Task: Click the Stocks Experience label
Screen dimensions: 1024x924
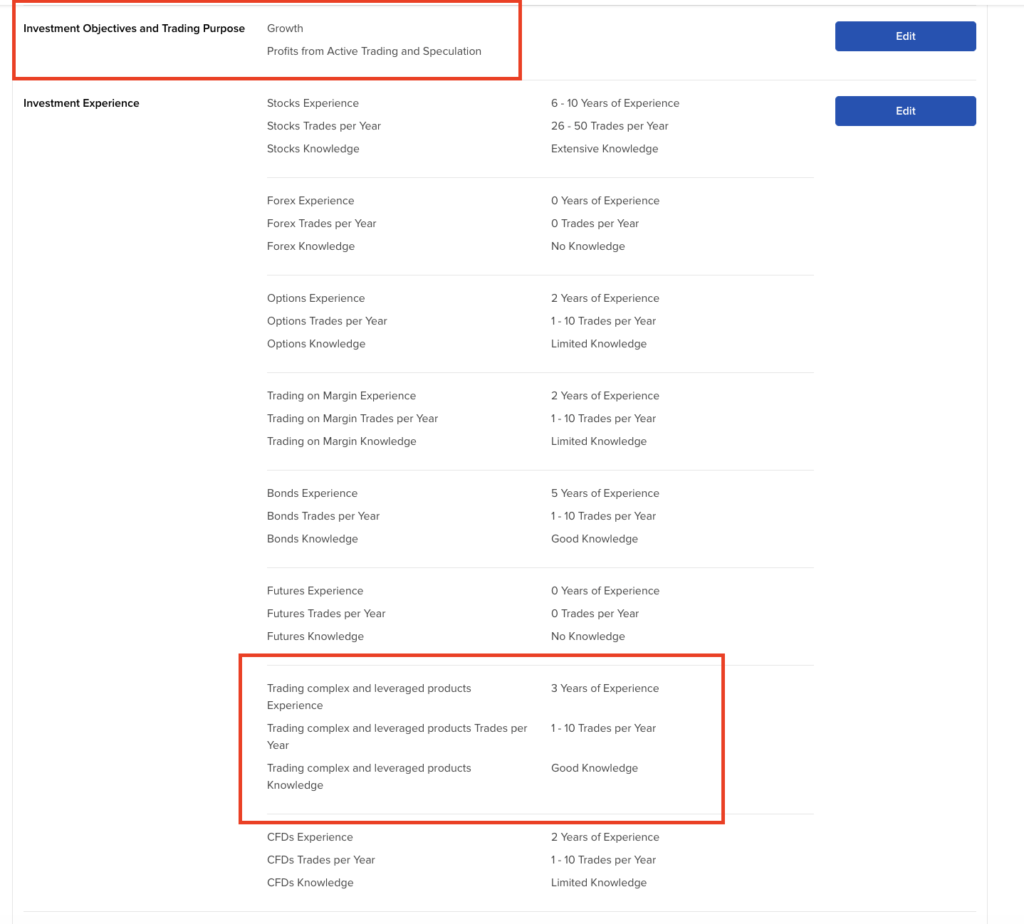Action: tap(312, 103)
